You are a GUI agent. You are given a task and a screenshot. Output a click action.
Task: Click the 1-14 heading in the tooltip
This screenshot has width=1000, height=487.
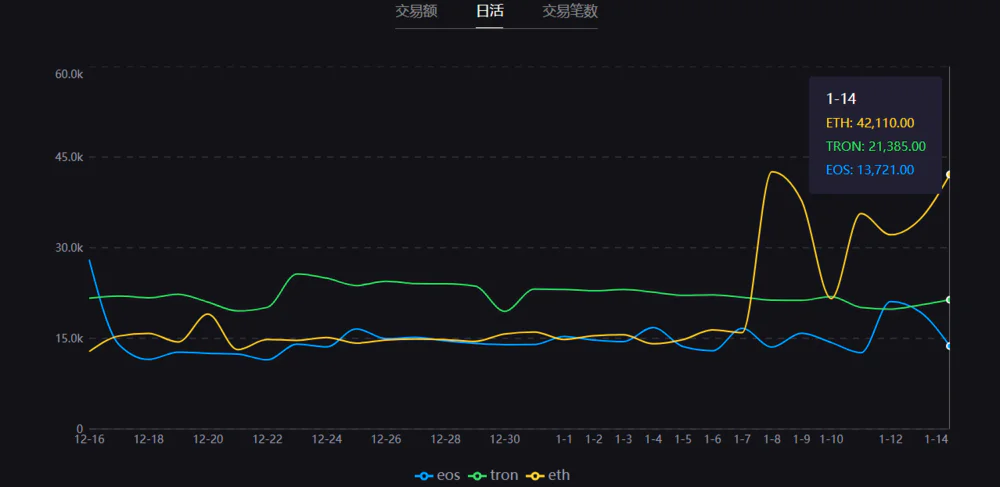tap(840, 99)
